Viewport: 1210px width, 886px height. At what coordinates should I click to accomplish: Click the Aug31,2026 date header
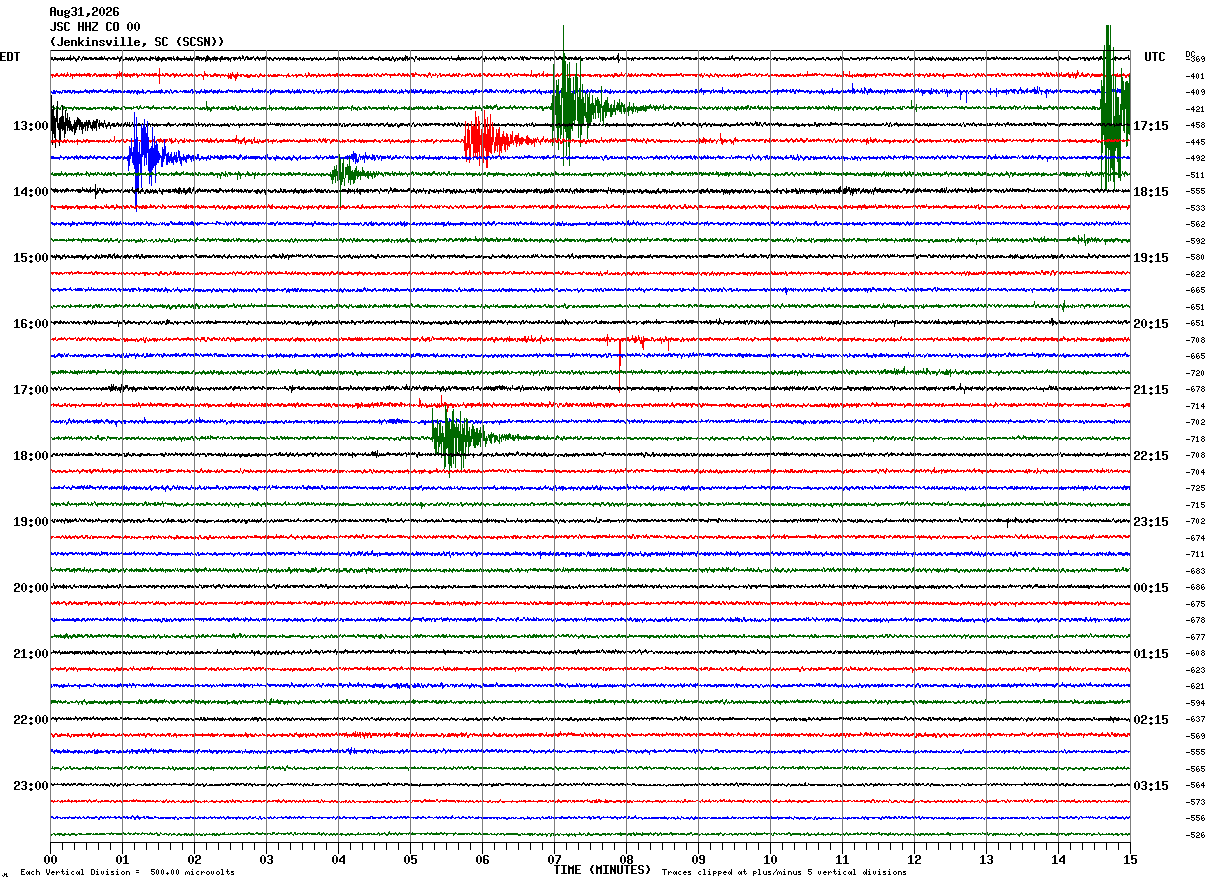pyautogui.click(x=84, y=12)
